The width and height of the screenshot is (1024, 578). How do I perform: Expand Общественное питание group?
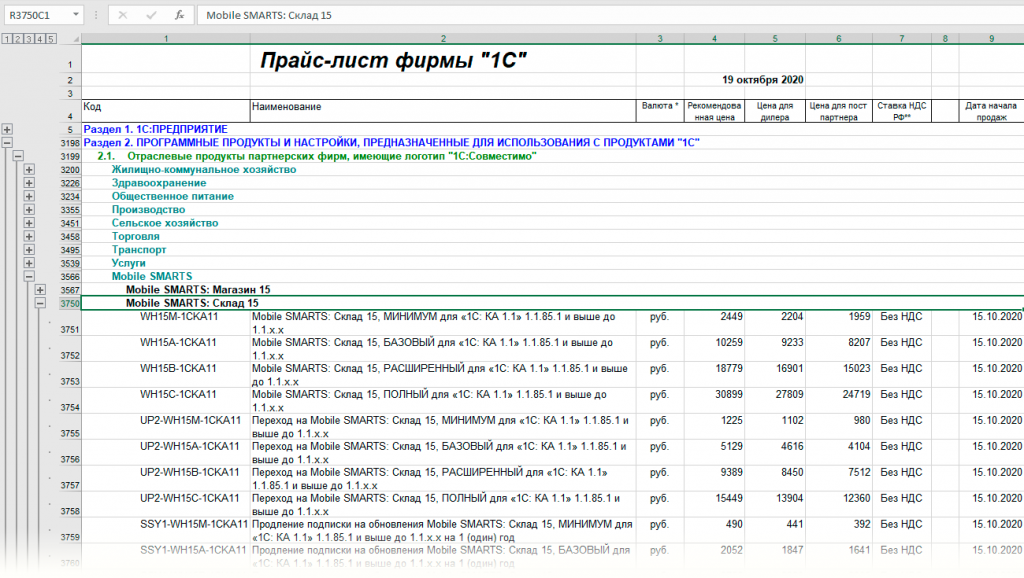point(29,196)
